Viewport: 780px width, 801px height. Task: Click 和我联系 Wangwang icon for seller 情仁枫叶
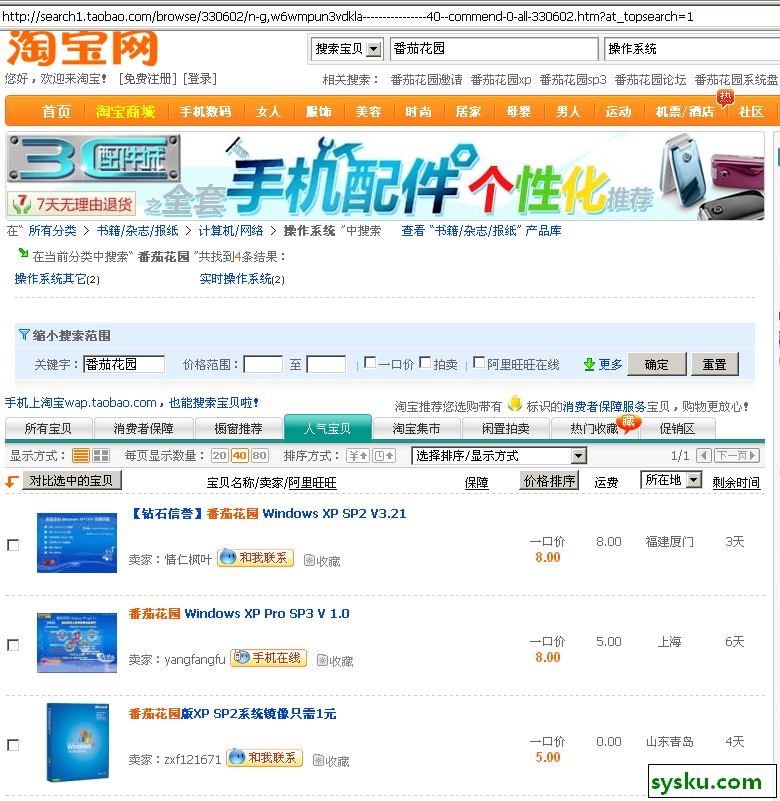(x=256, y=557)
